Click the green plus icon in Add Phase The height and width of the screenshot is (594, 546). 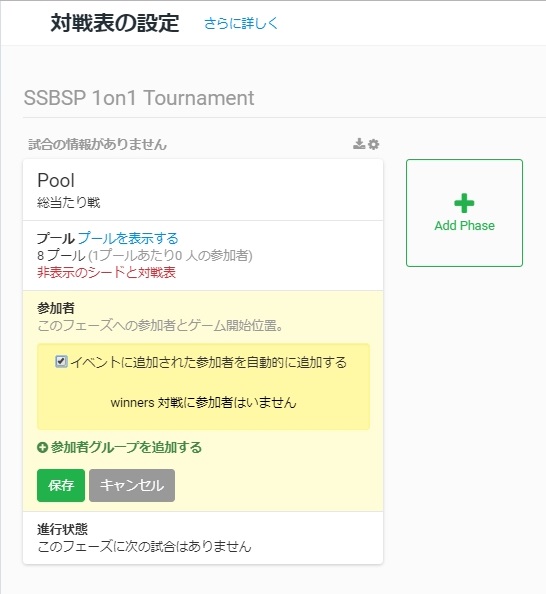click(464, 203)
